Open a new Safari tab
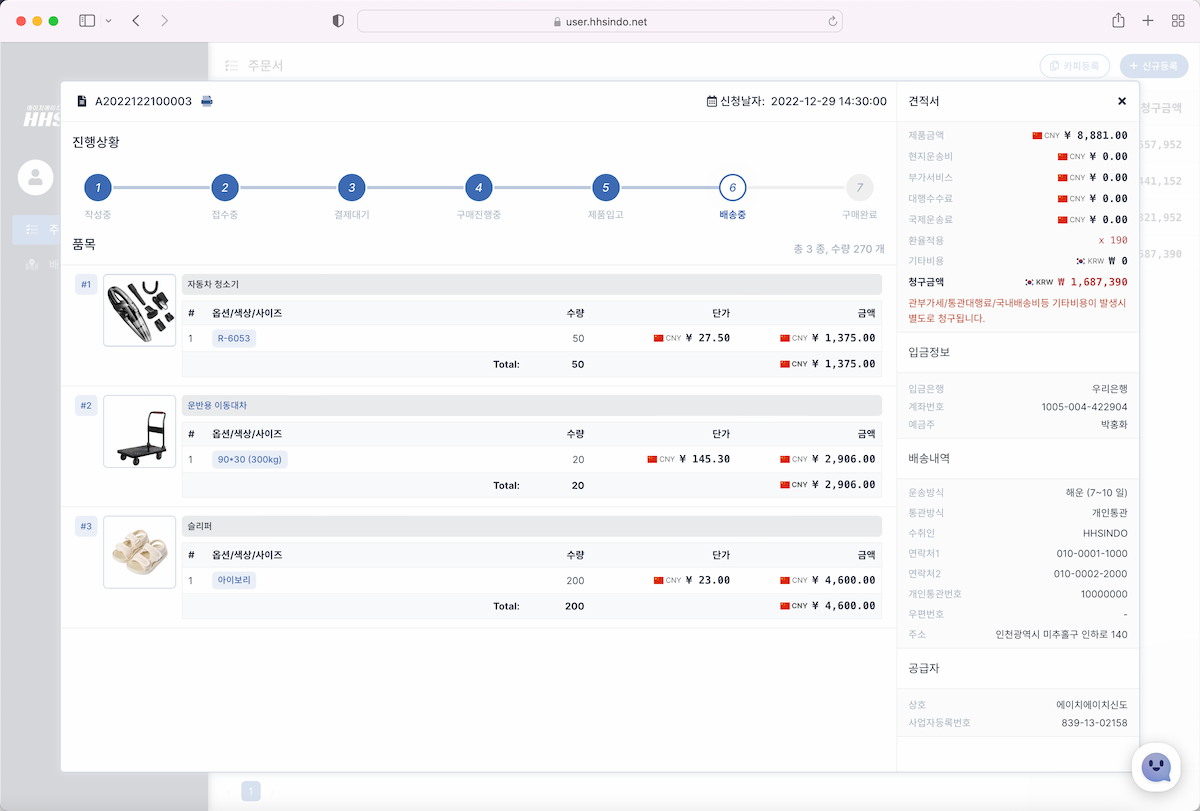 click(1148, 21)
